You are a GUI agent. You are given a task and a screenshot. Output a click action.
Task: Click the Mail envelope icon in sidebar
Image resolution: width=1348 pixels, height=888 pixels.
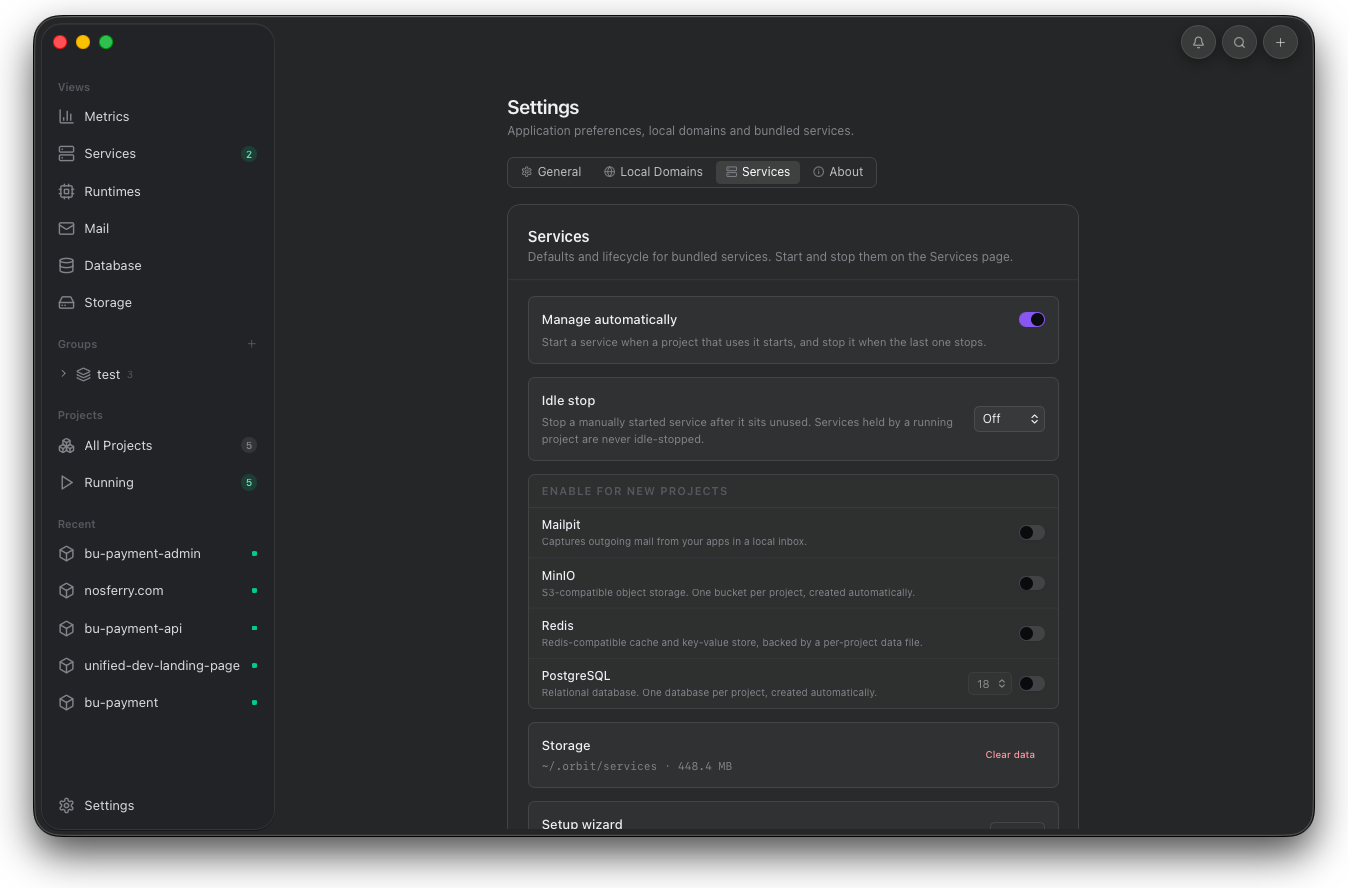tap(66, 228)
